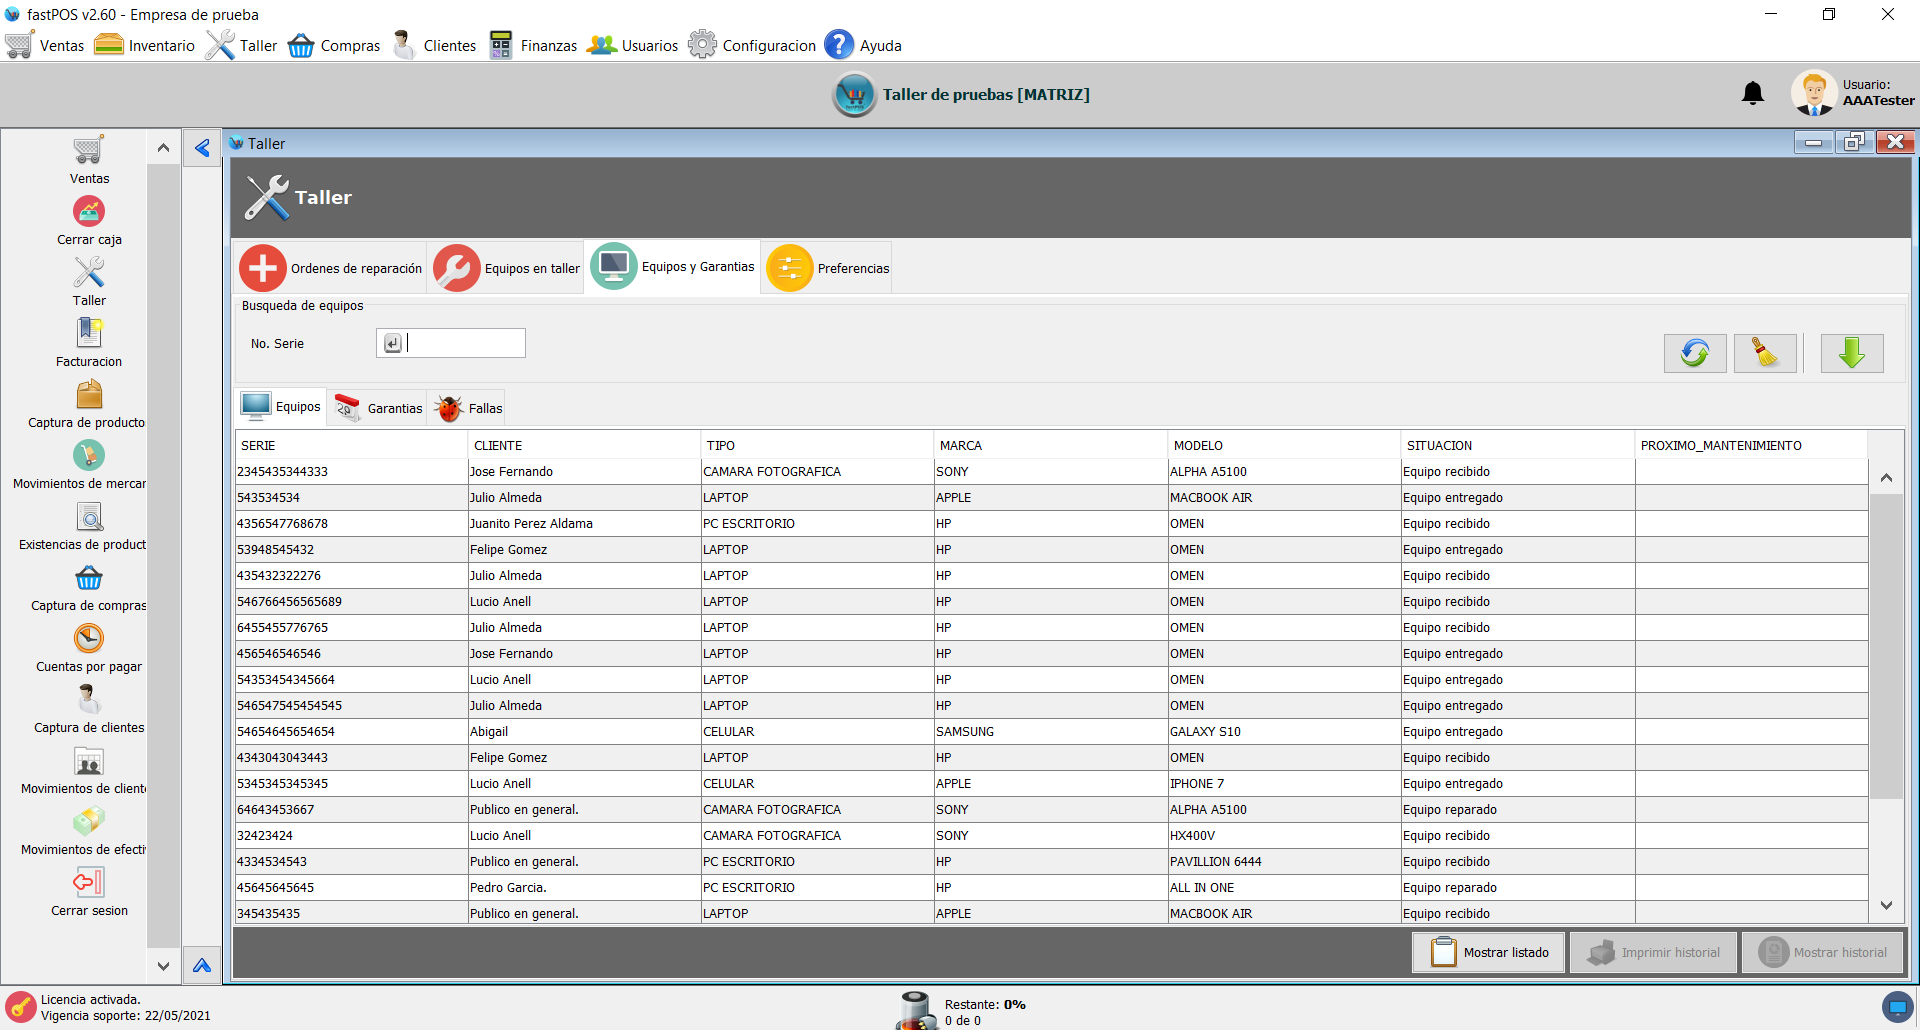The image size is (1920, 1030).
Task: Click the green download arrow icon
Action: (1851, 353)
